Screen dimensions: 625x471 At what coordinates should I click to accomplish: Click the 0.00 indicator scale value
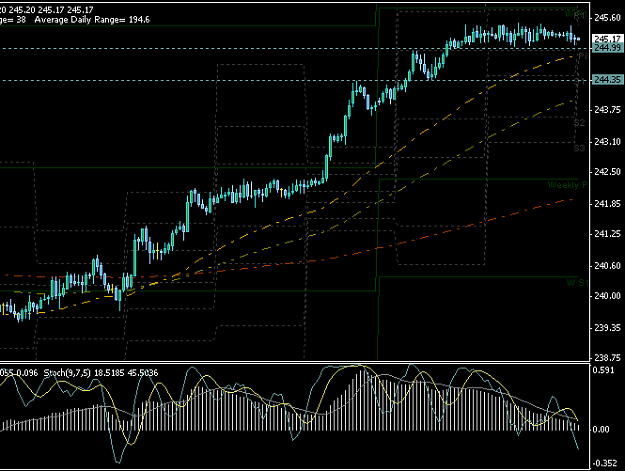click(x=601, y=430)
